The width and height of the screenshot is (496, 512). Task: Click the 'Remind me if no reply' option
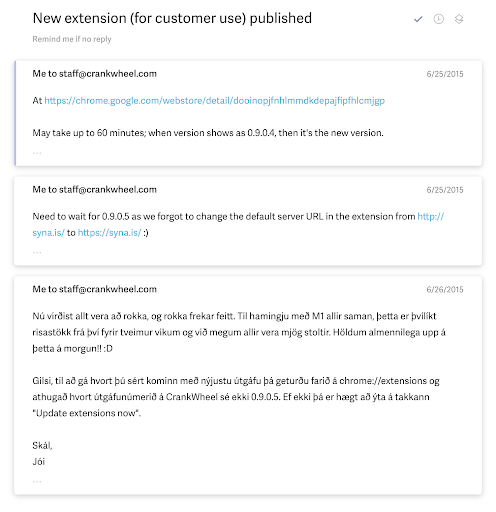tap(72, 39)
